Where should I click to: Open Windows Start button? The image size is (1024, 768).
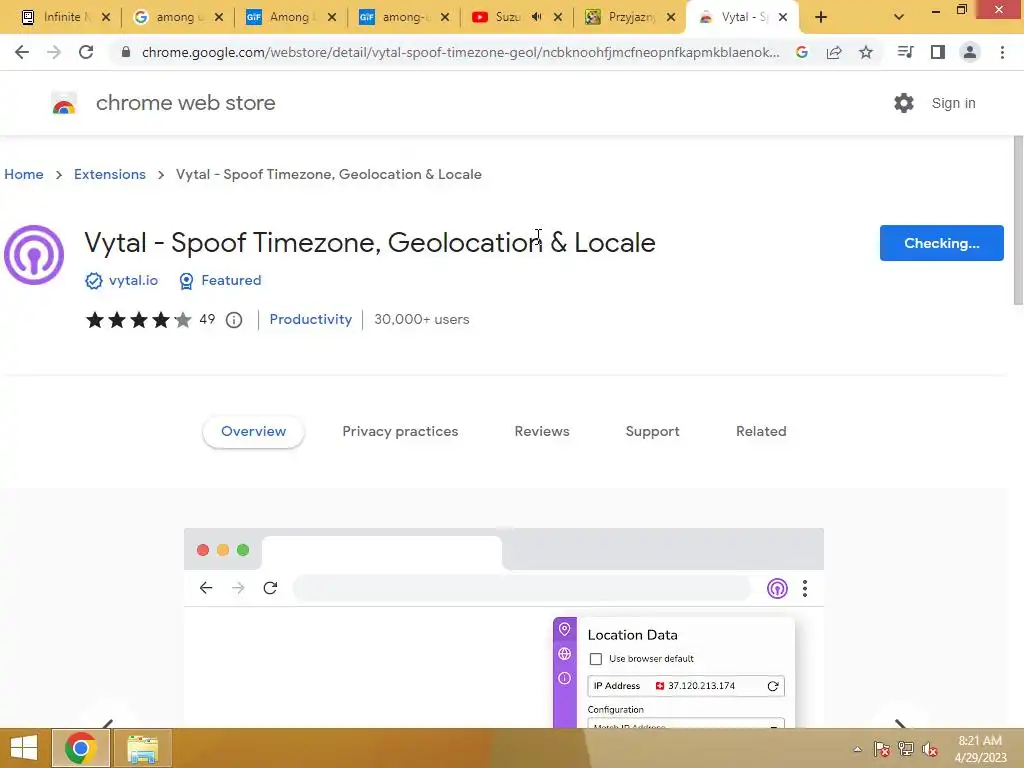[x=24, y=748]
